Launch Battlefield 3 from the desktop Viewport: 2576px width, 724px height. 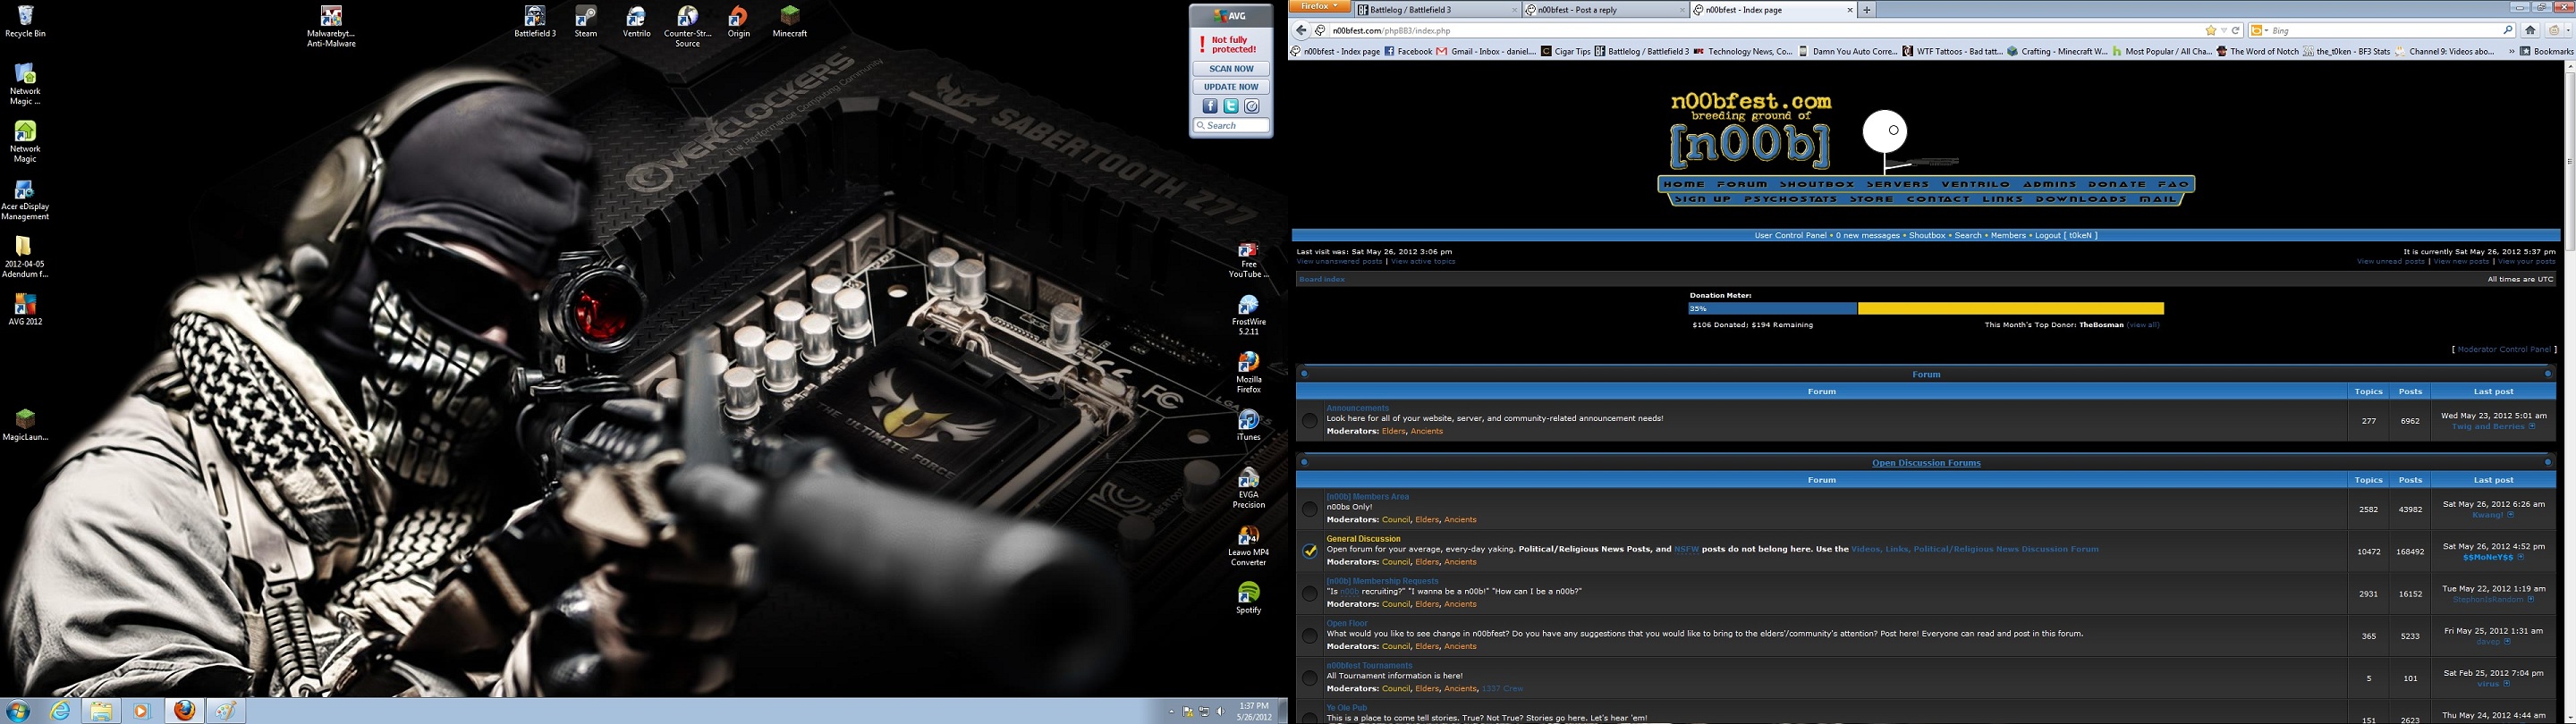[x=535, y=21]
